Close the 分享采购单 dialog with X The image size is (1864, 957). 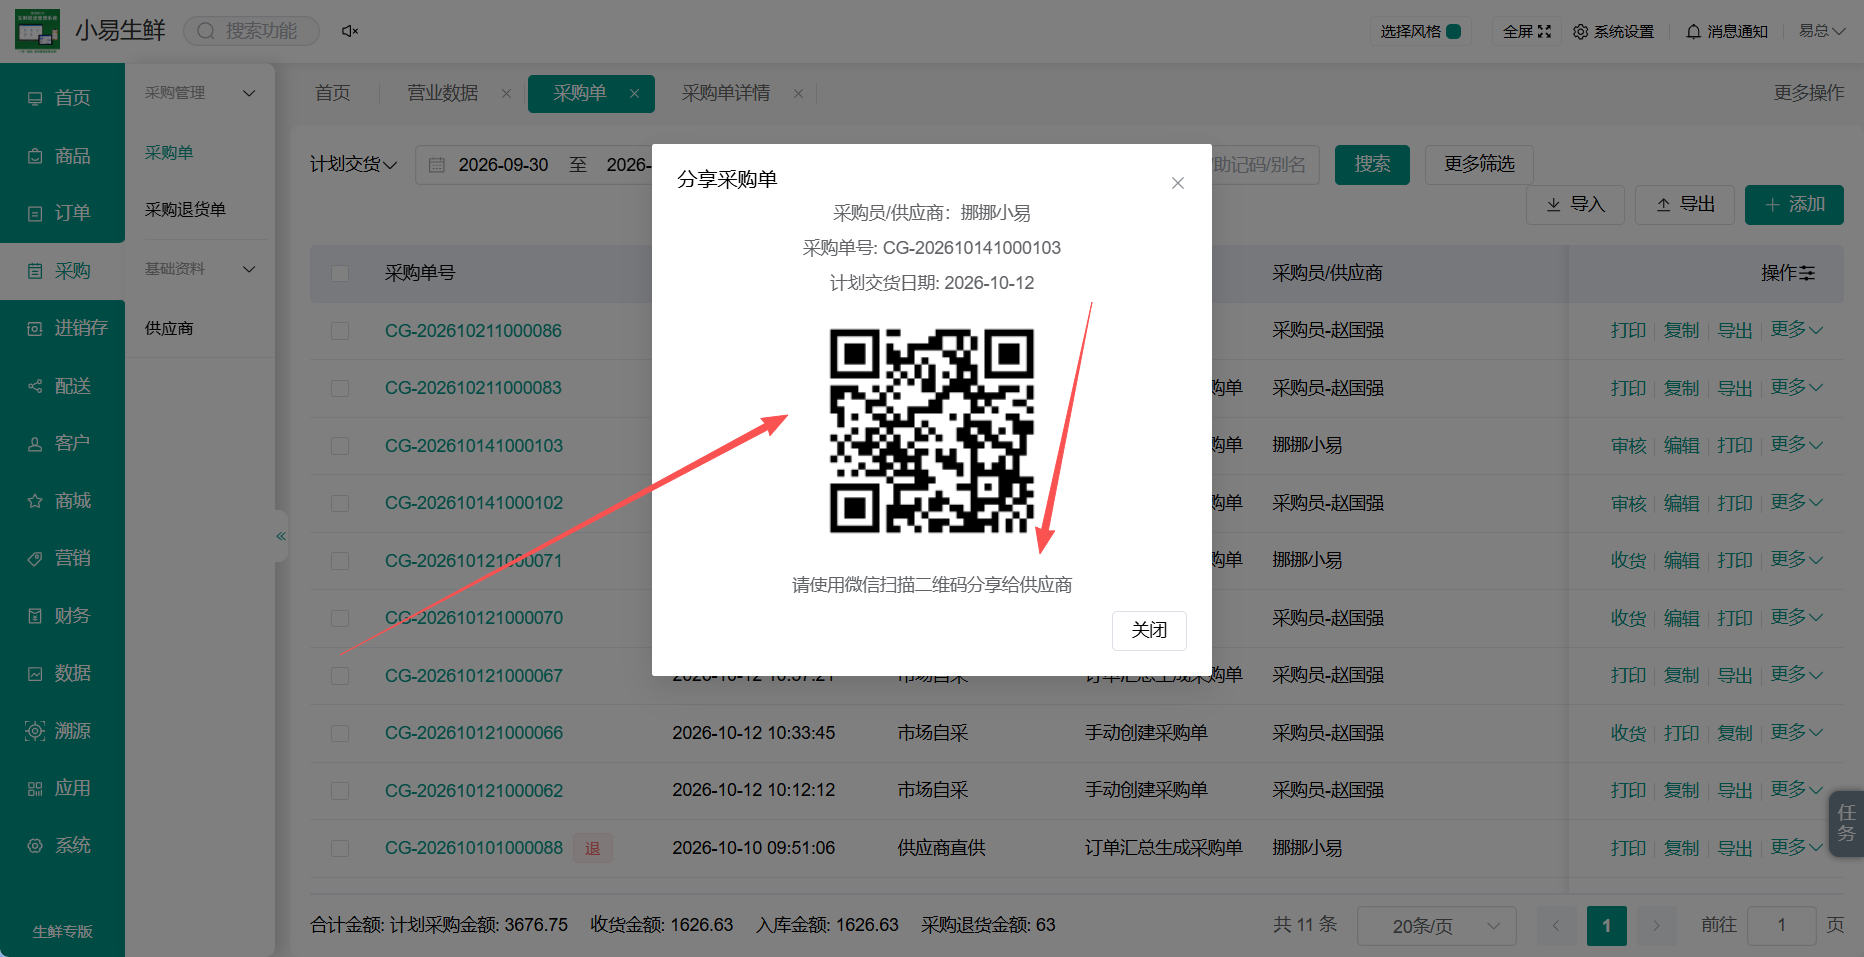pos(1178,183)
